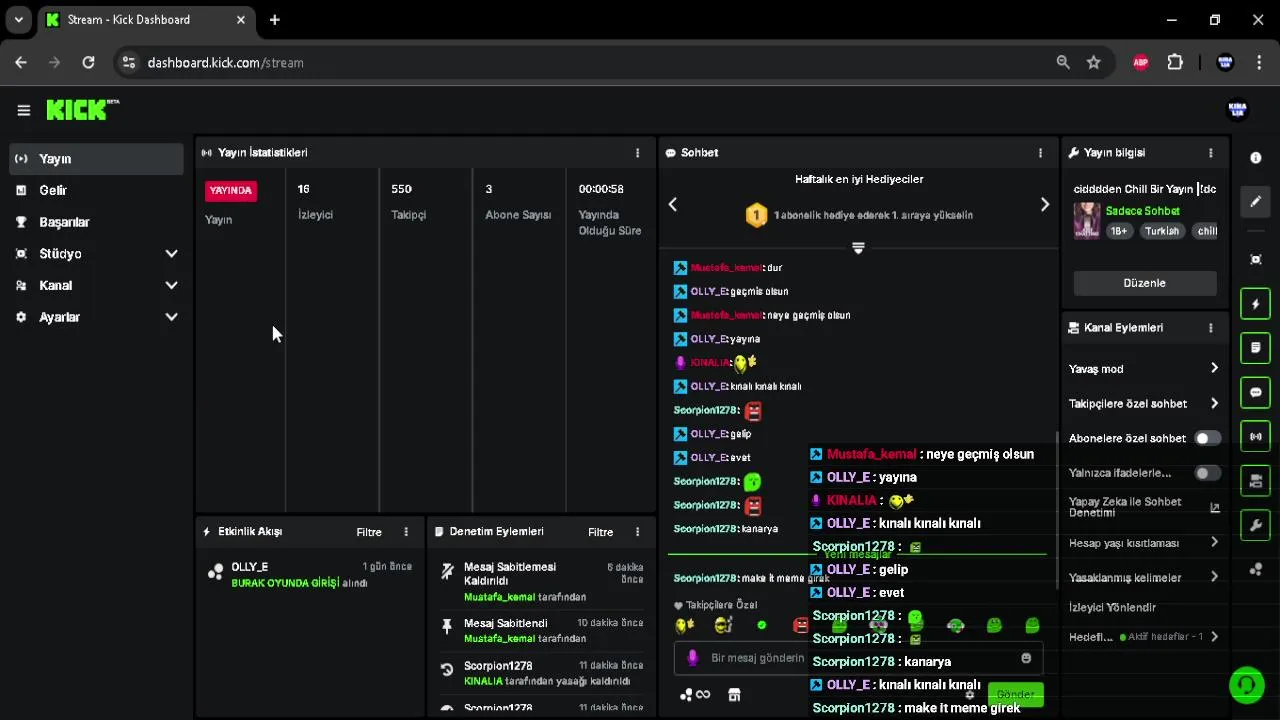Open the Chrome extensions puzzle icon
This screenshot has width=1280, height=720.
click(1175, 62)
